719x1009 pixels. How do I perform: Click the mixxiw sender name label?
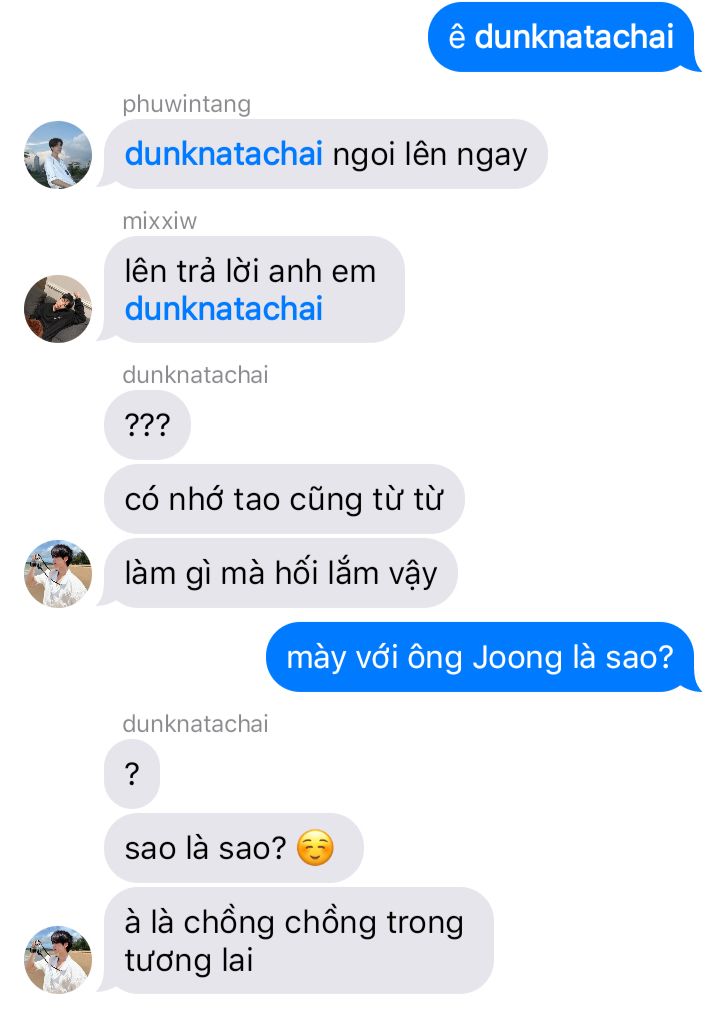(x=160, y=221)
